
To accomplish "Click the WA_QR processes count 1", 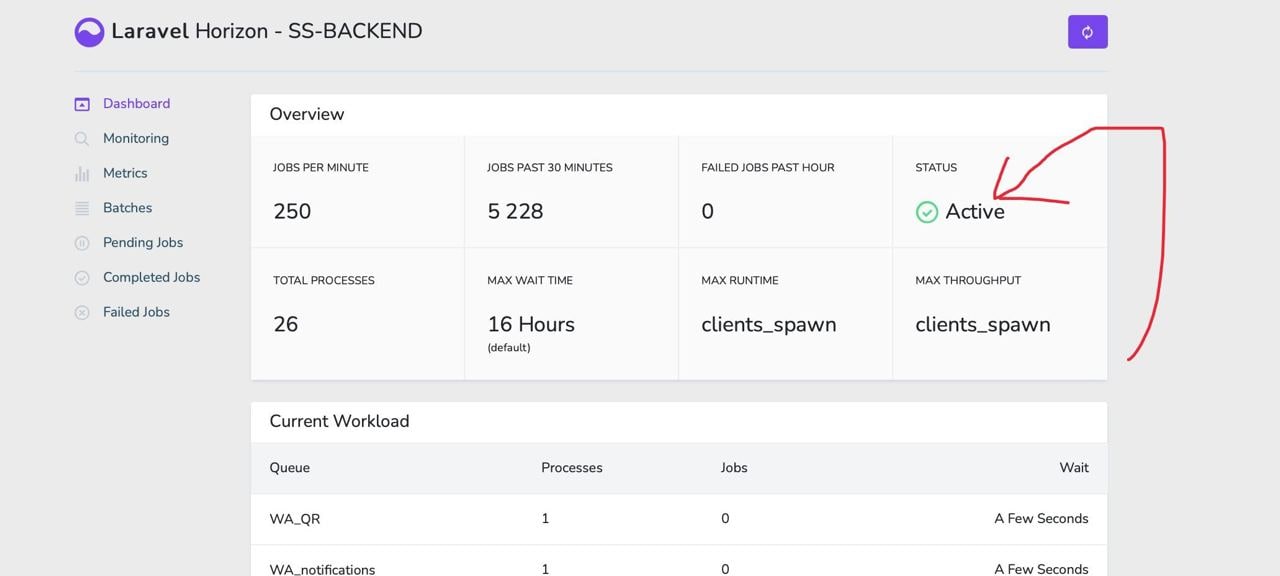I will (x=545, y=518).
